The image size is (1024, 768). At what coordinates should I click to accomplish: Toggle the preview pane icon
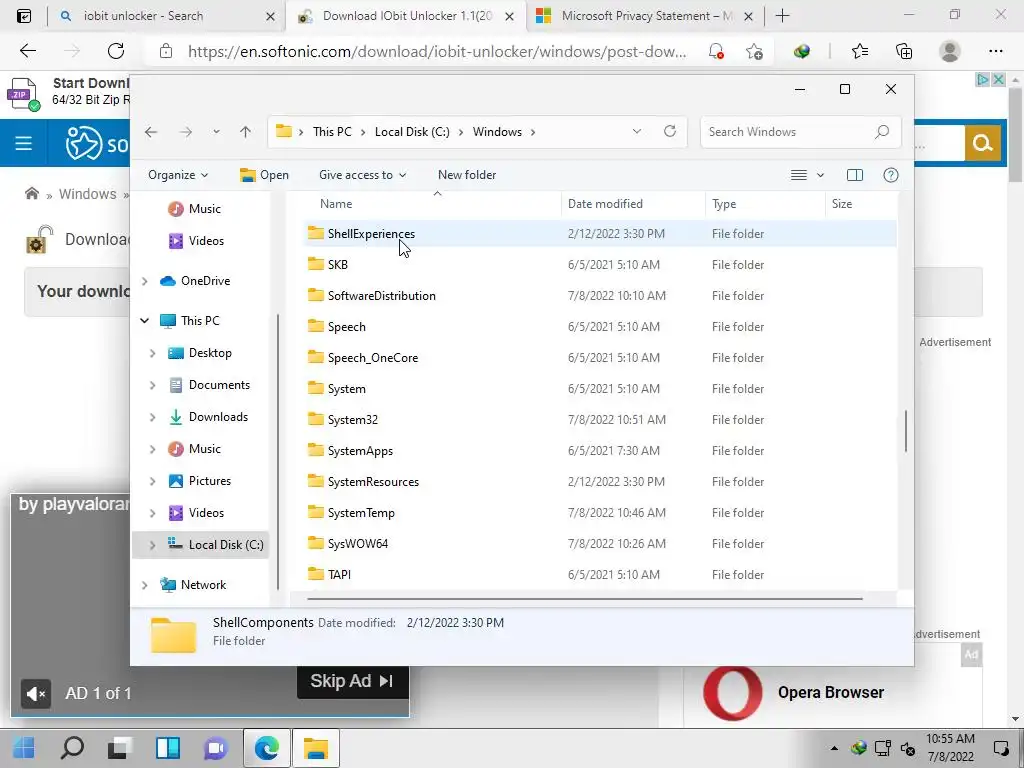[855, 175]
